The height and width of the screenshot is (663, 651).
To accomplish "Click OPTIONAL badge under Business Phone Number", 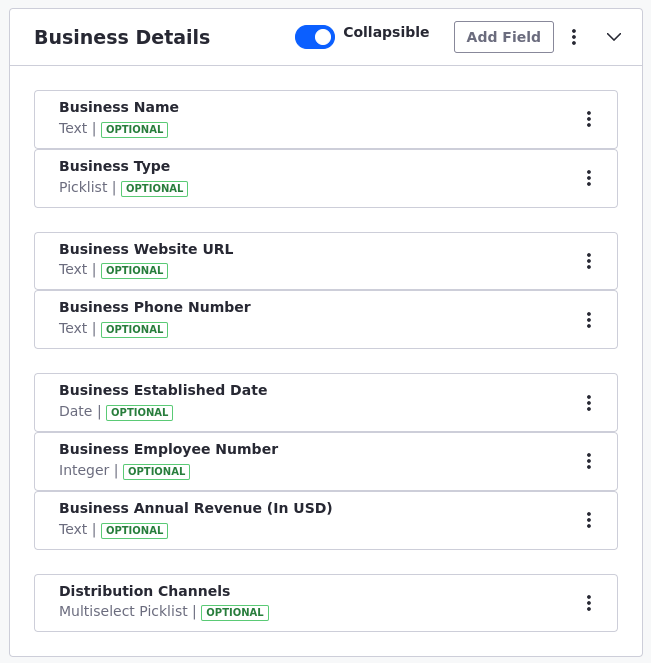I will pyautogui.click(x=134, y=329).
